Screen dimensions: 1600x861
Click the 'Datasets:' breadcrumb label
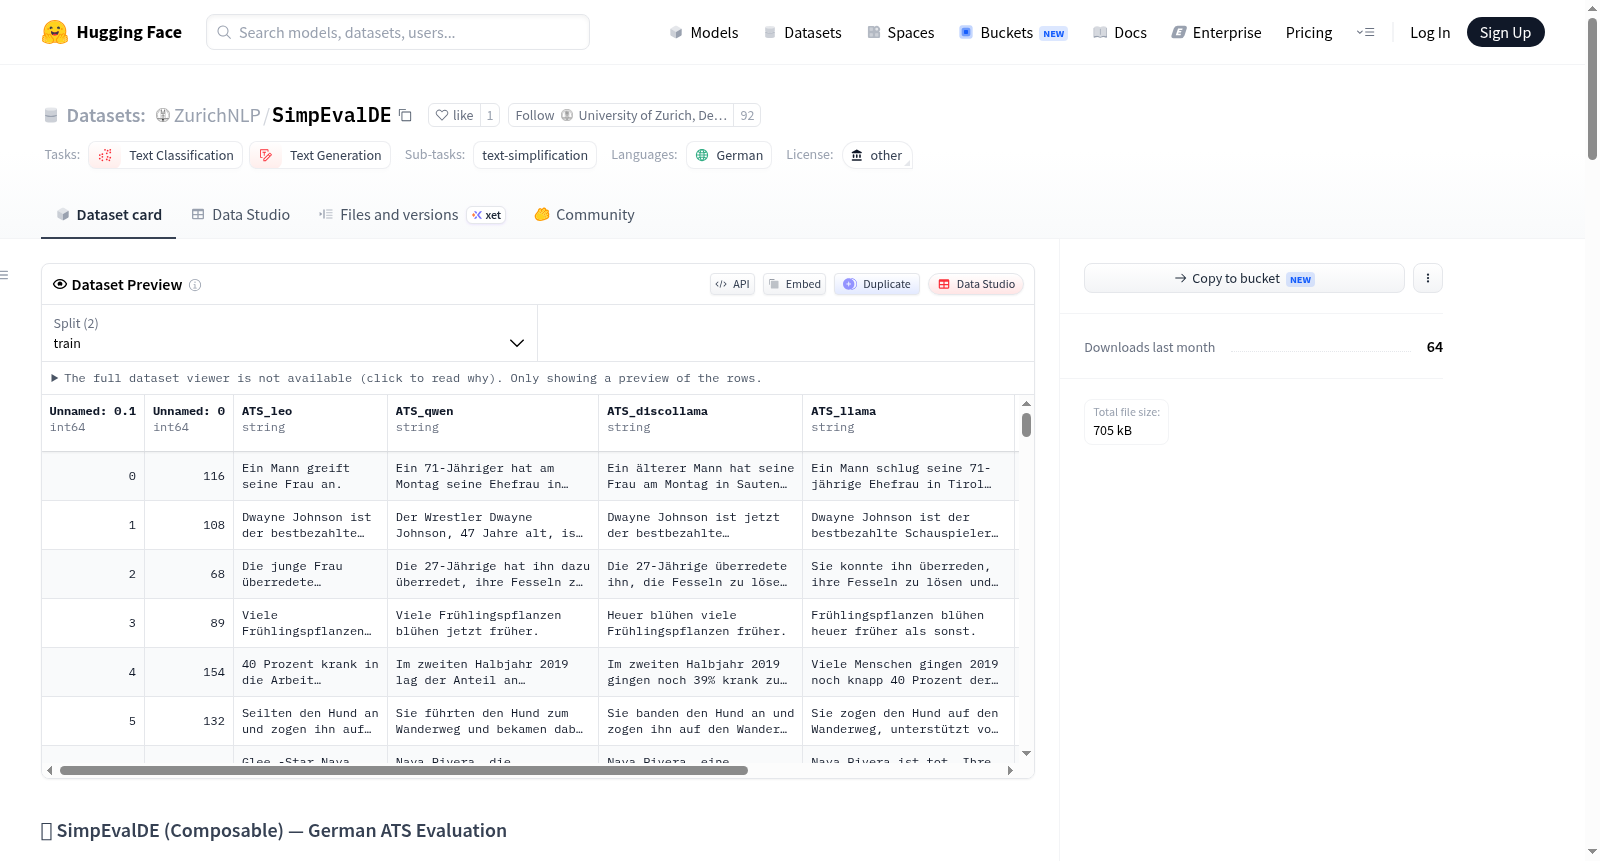(x=106, y=115)
